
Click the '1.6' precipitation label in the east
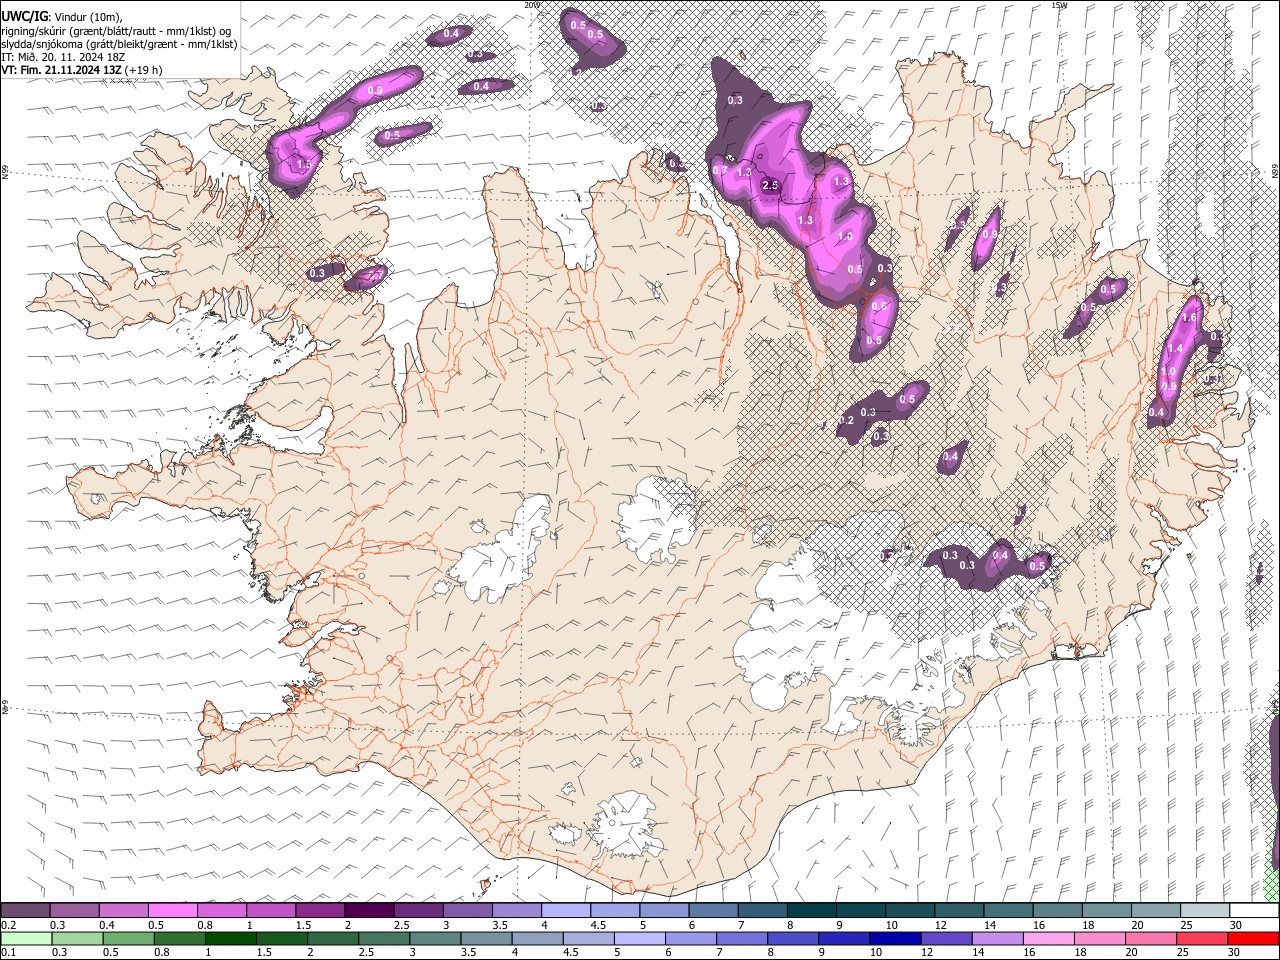(x=1189, y=318)
